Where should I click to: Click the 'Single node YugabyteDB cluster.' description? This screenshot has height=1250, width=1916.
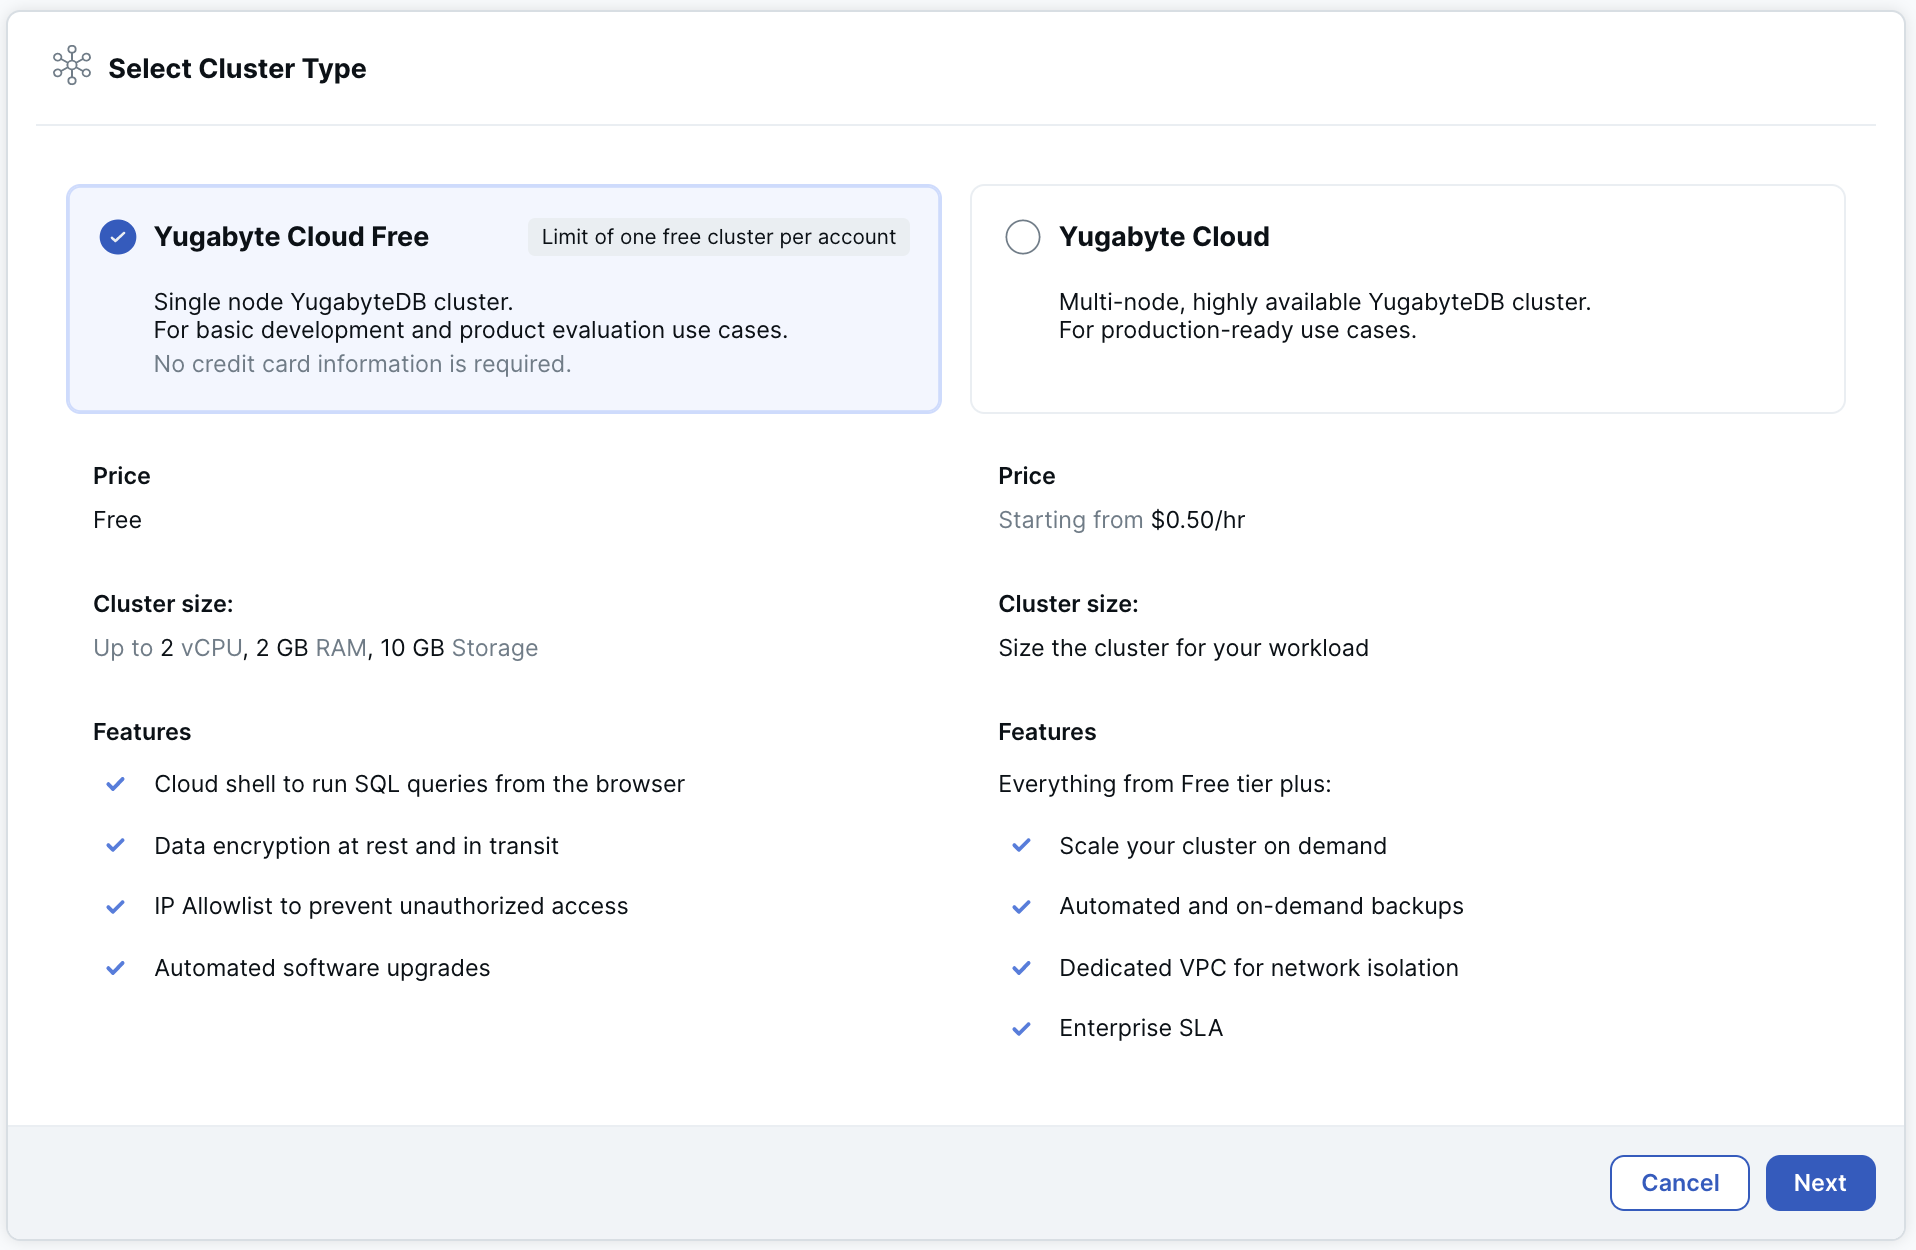coord(333,302)
